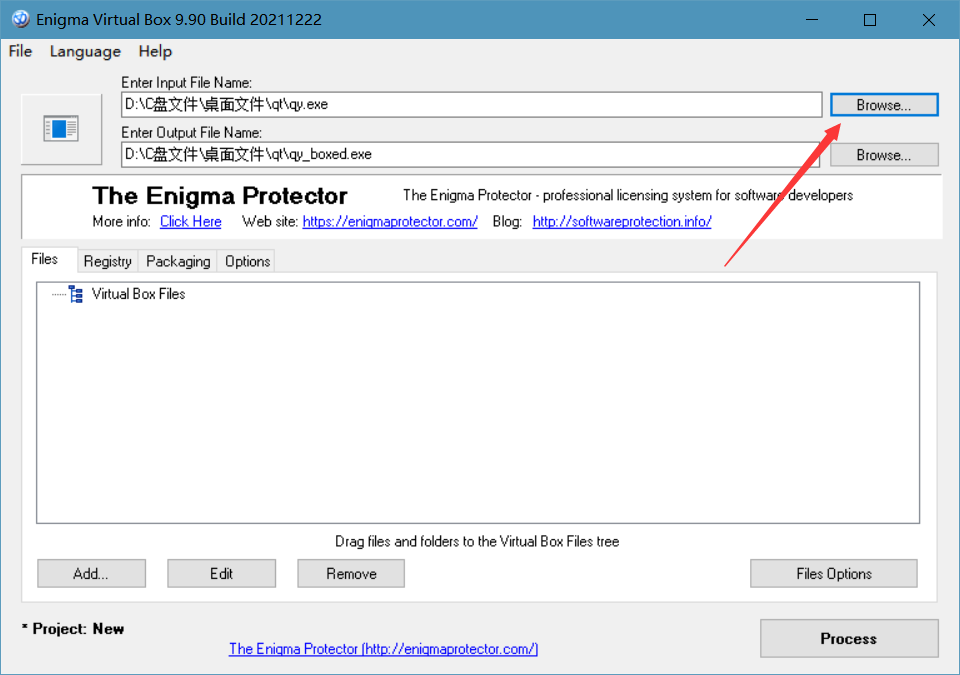960x675 pixels.
Task: Open the File menu
Action: 20,51
